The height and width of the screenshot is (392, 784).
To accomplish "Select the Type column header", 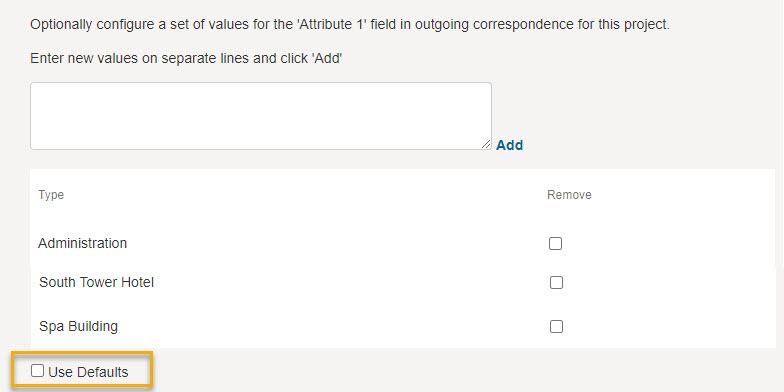I will pyautogui.click(x=51, y=194).
